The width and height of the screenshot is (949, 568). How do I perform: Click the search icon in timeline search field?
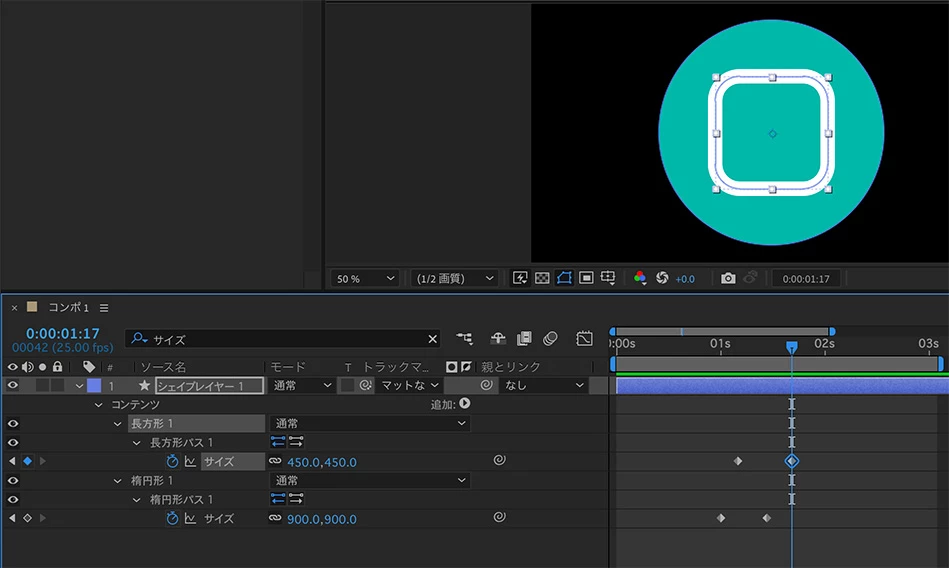[139, 338]
